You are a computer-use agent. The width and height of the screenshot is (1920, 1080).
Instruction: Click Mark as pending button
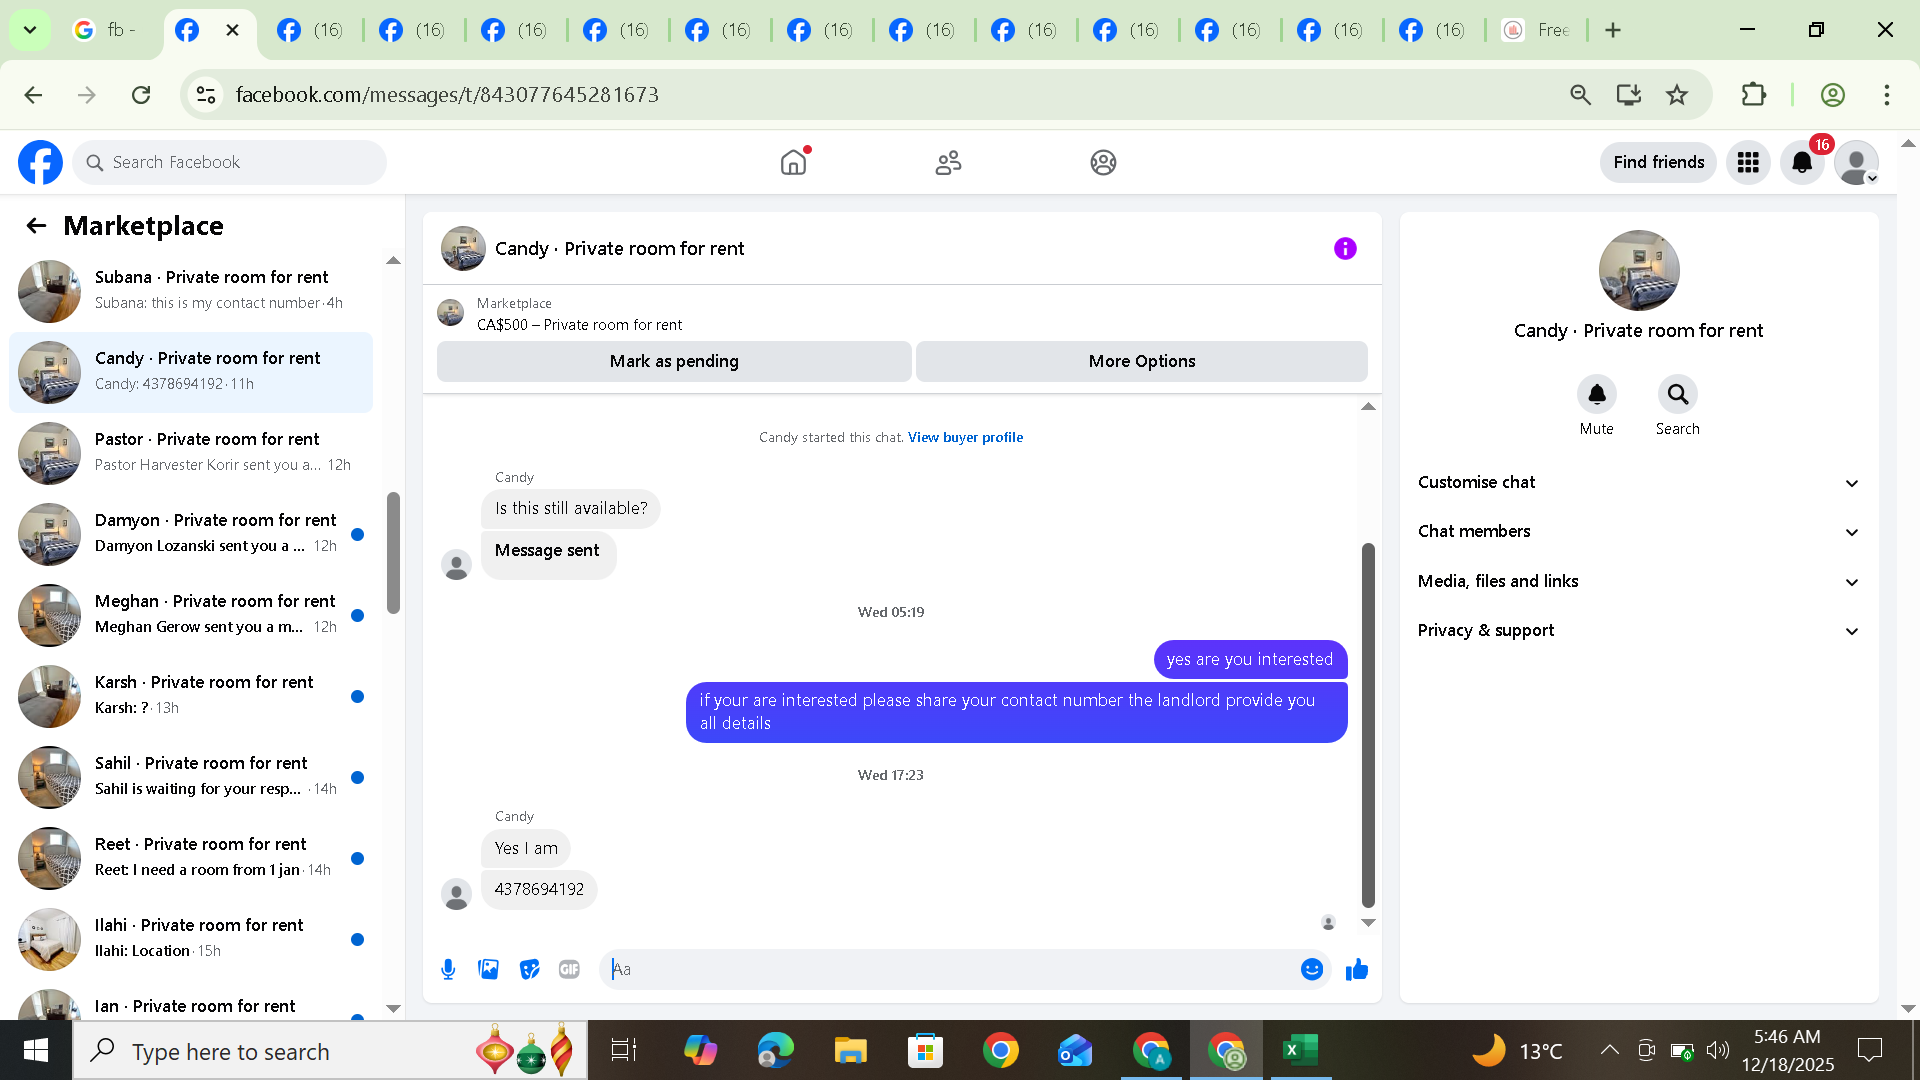point(674,362)
